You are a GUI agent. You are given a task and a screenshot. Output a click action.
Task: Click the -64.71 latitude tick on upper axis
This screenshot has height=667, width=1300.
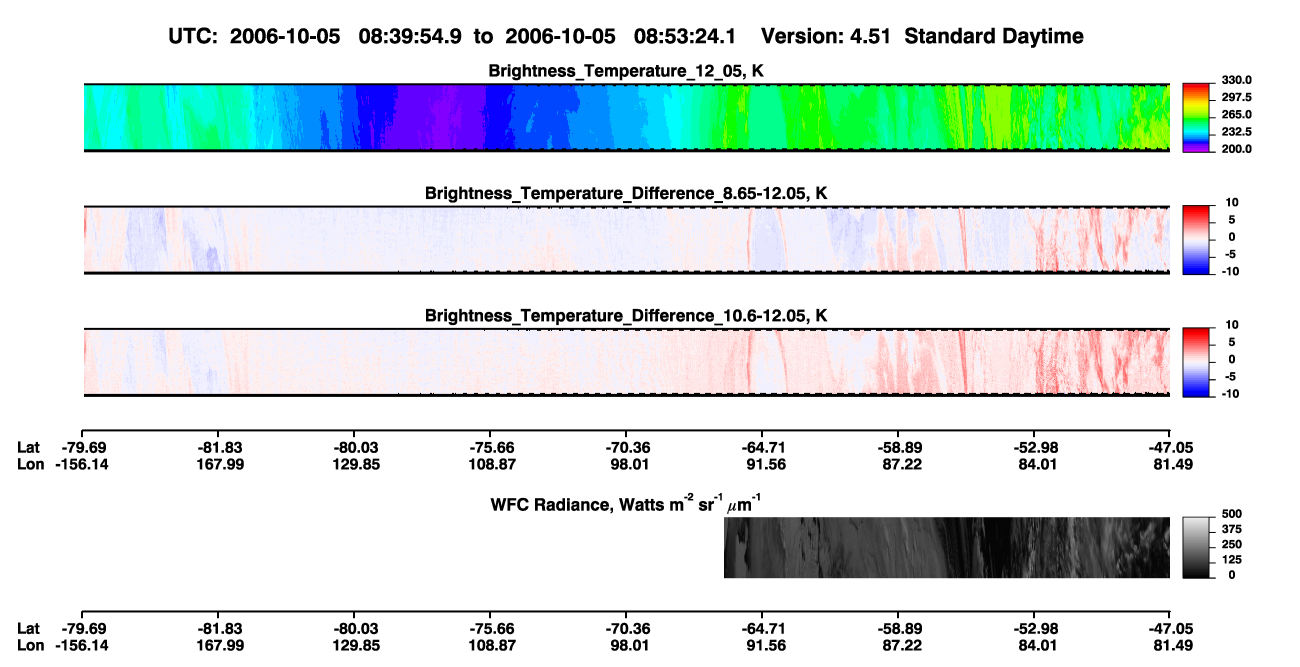tap(762, 447)
